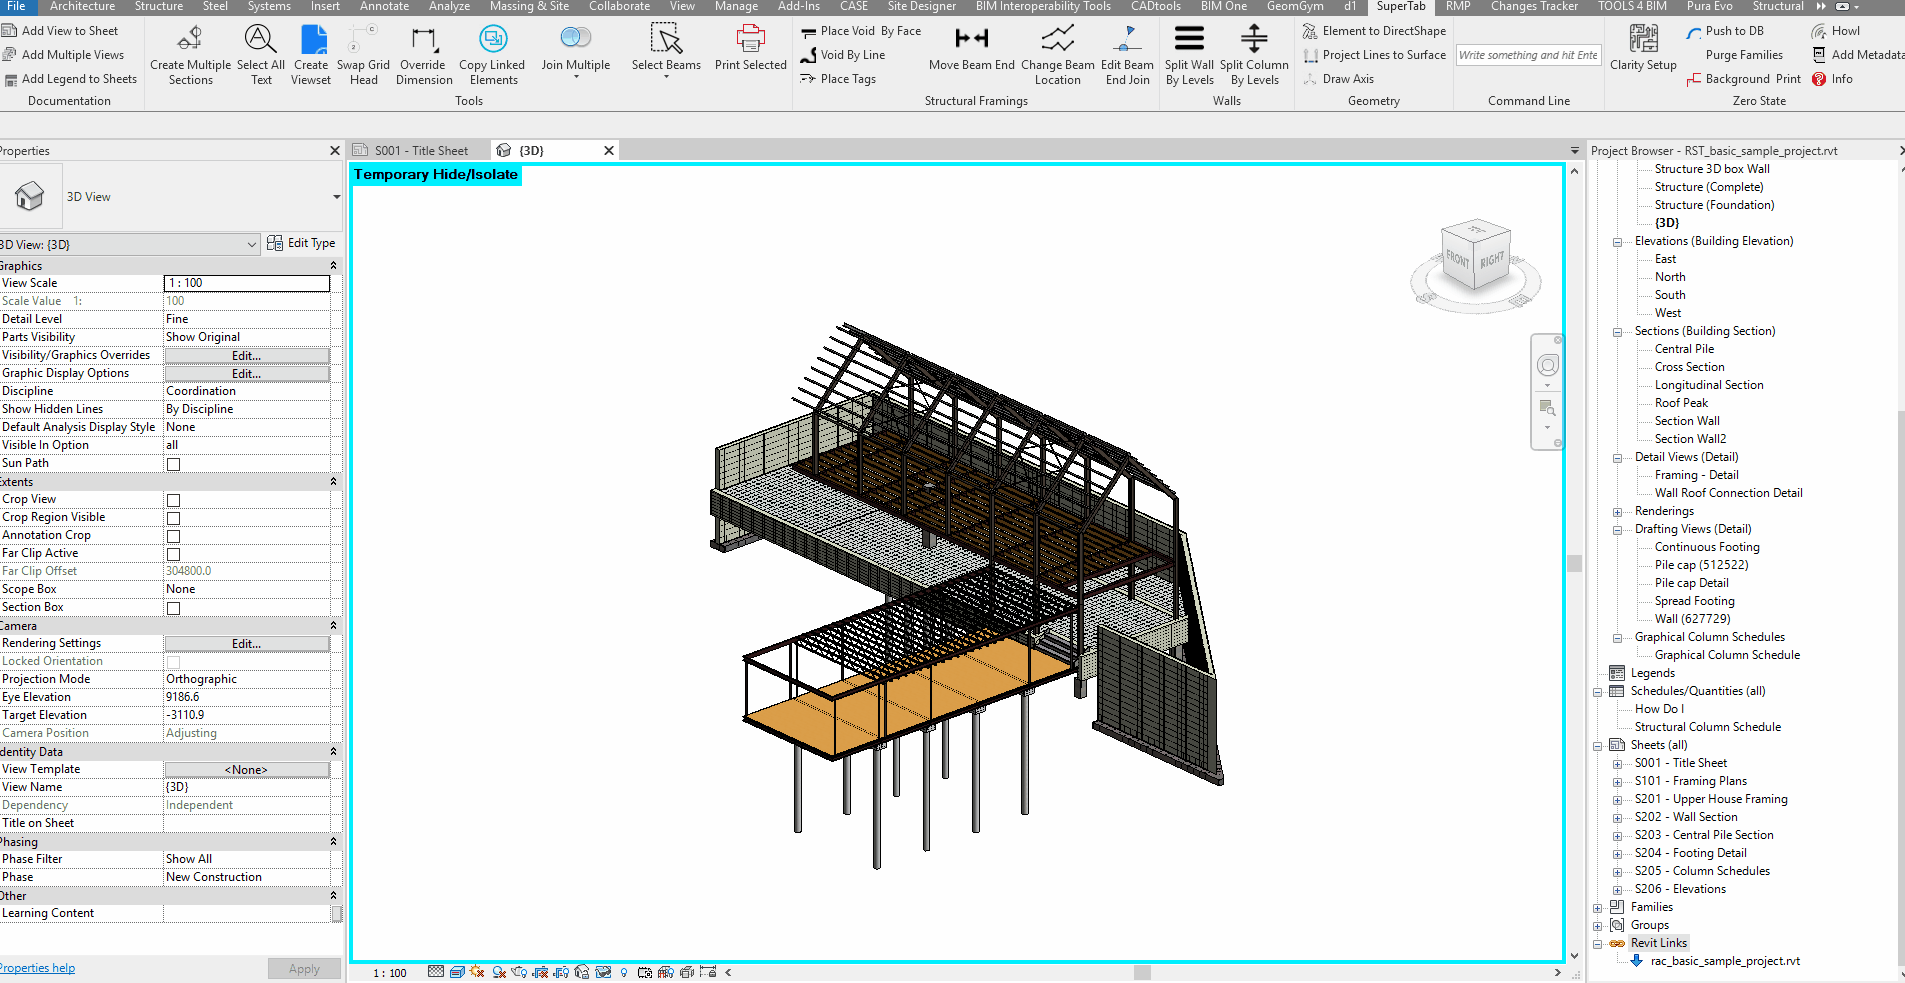Click the Split Column By Levels icon
The image size is (1905, 983).
pyautogui.click(x=1254, y=39)
